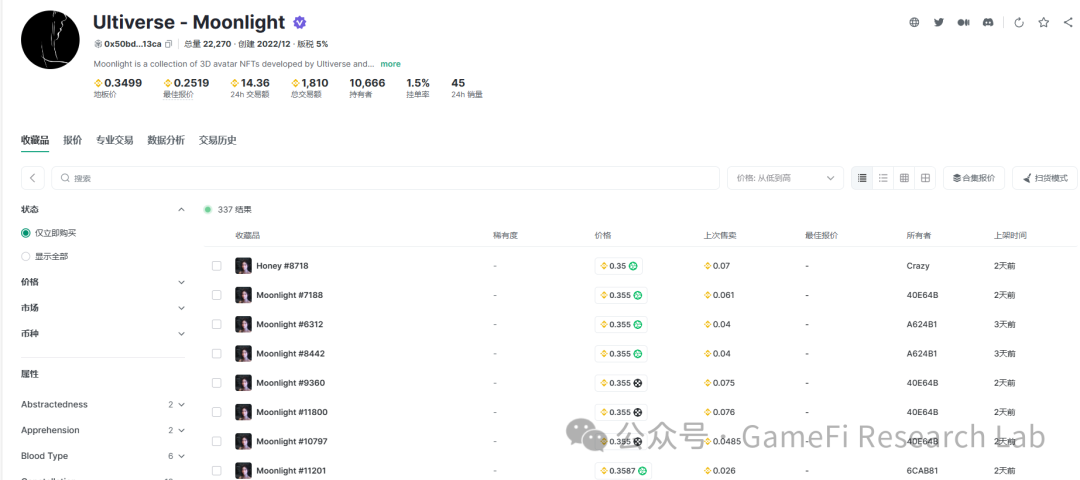
Task: Open the Medium link icon
Action: coord(964,22)
